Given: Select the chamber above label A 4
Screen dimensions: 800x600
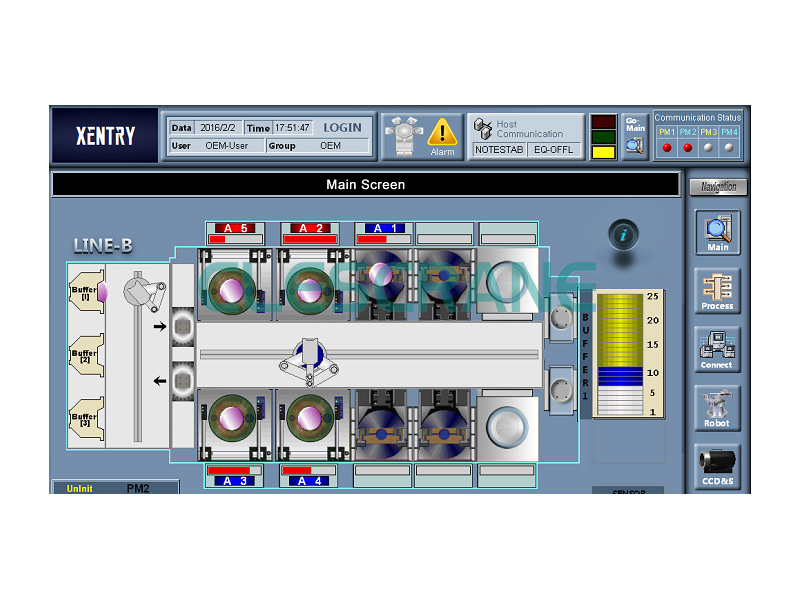Looking at the screenshot, I should [x=313, y=425].
